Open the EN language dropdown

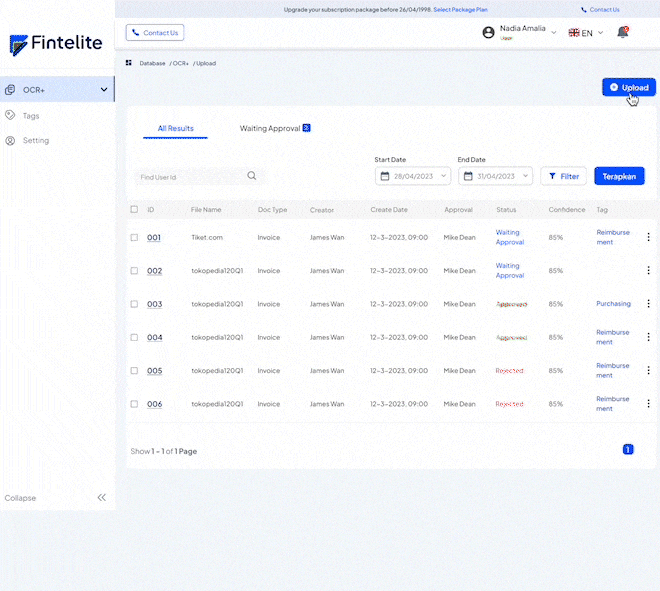click(586, 33)
